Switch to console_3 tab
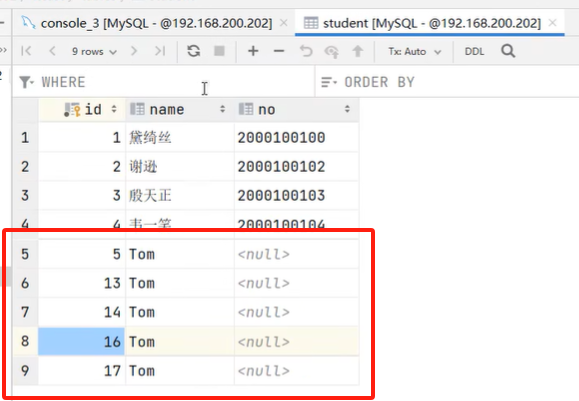This screenshot has height=401, width=579. click(154, 23)
